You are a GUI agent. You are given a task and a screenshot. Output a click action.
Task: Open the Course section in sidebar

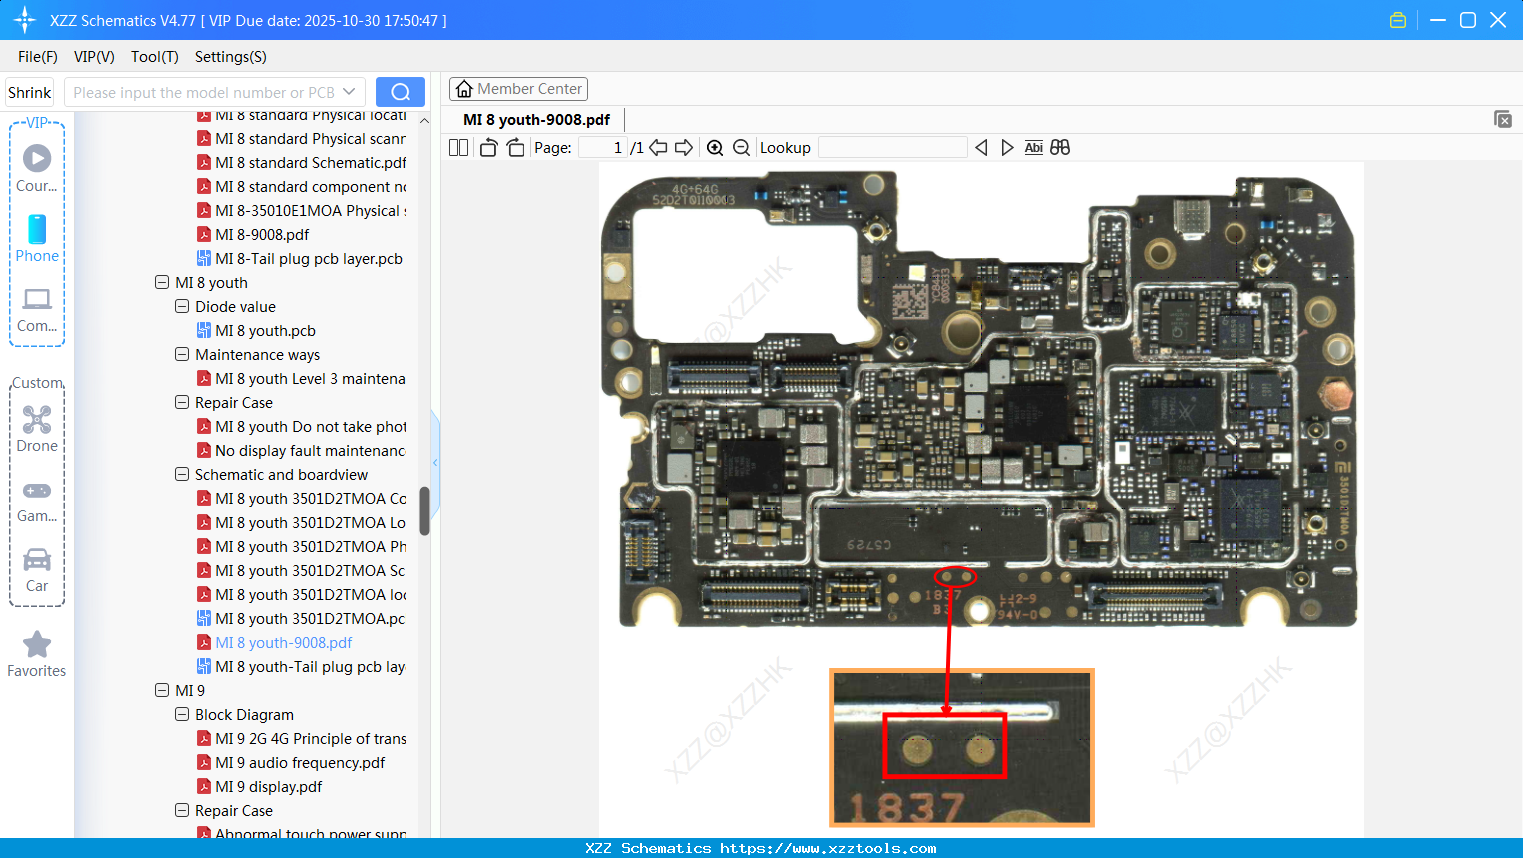tap(37, 169)
